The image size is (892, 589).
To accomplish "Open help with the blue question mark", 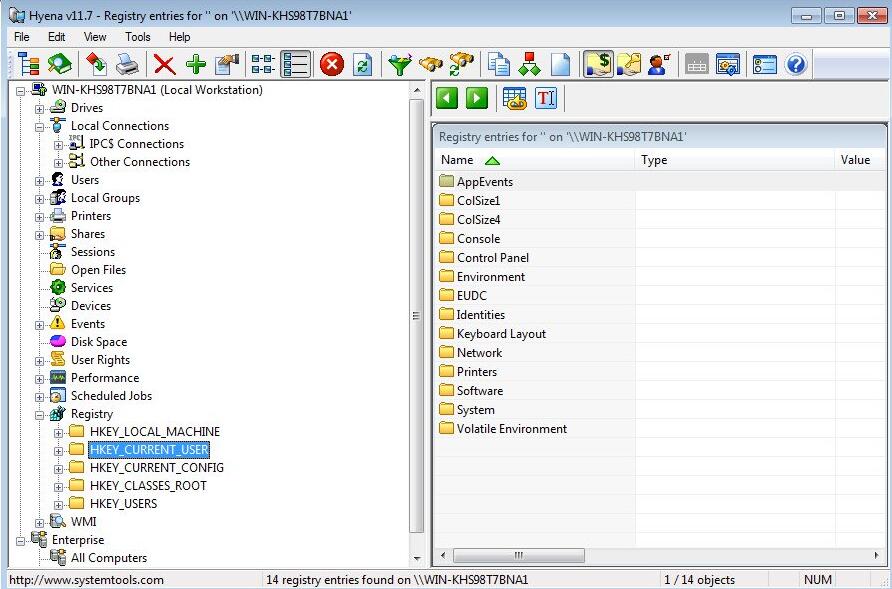I will coord(795,64).
